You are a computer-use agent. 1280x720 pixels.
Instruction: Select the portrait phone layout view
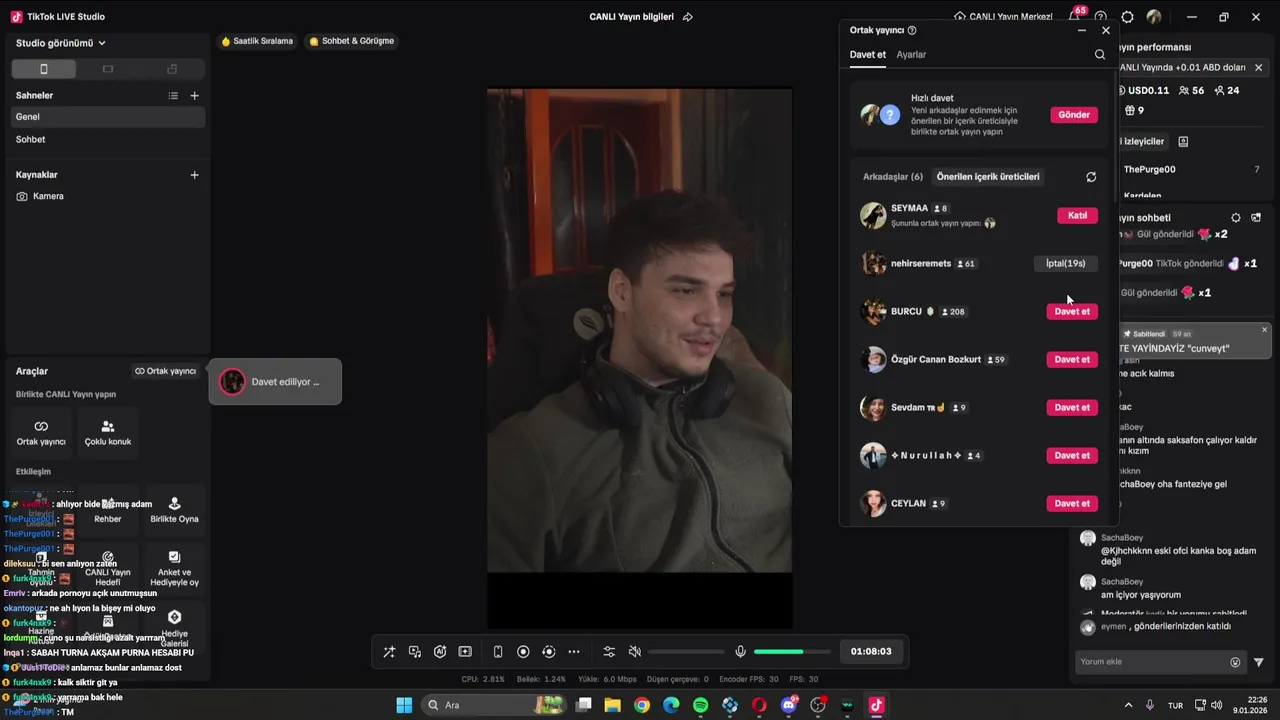[x=43, y=69]
